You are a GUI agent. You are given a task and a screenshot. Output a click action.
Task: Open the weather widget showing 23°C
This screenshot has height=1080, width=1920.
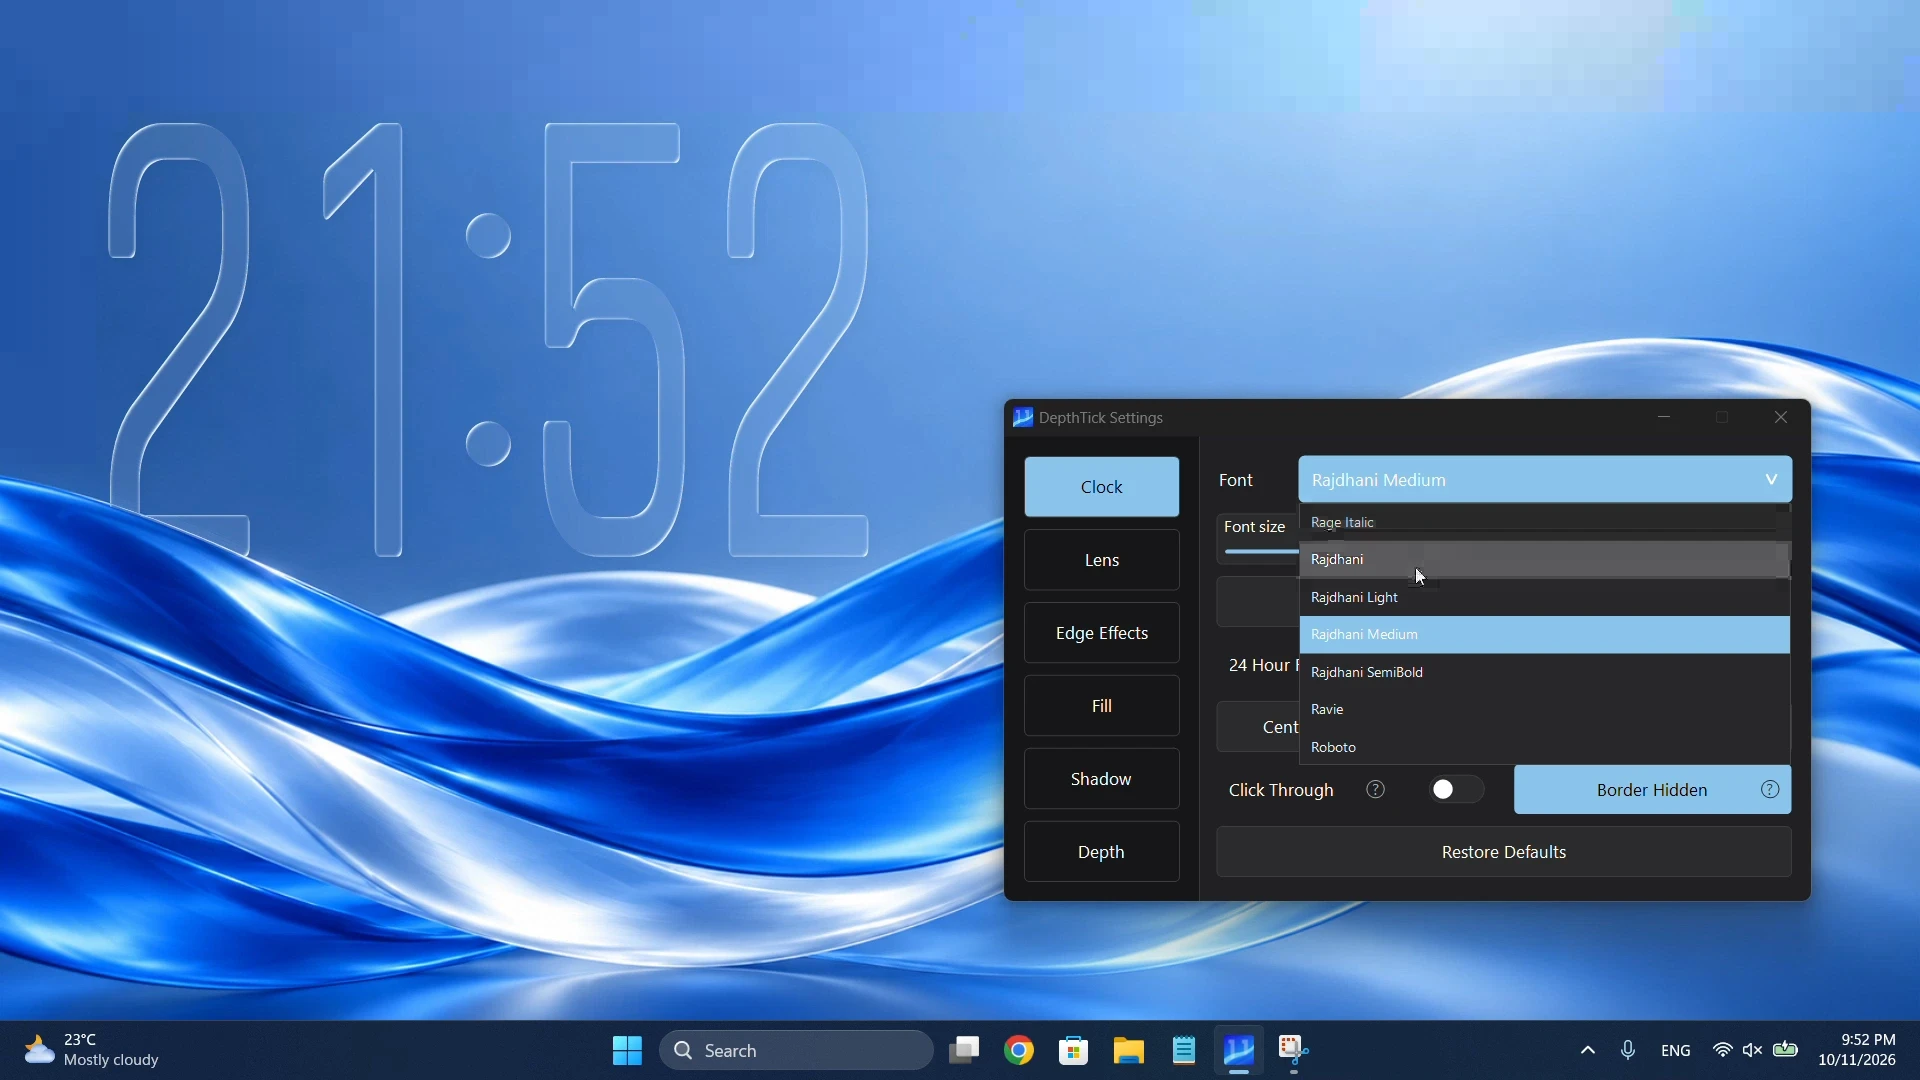tap(92, 1051)
